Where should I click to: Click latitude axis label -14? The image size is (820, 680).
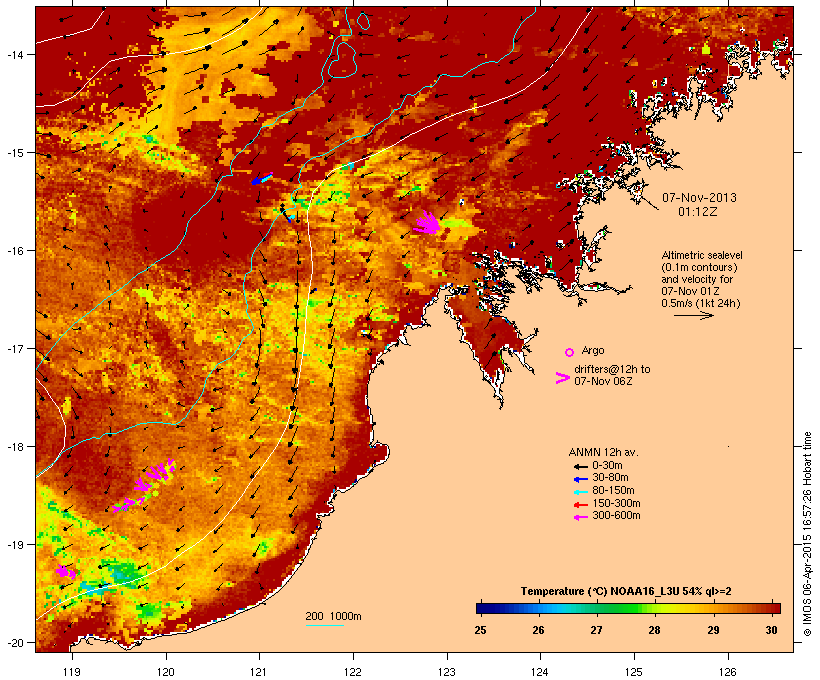[x=14, y=54]
